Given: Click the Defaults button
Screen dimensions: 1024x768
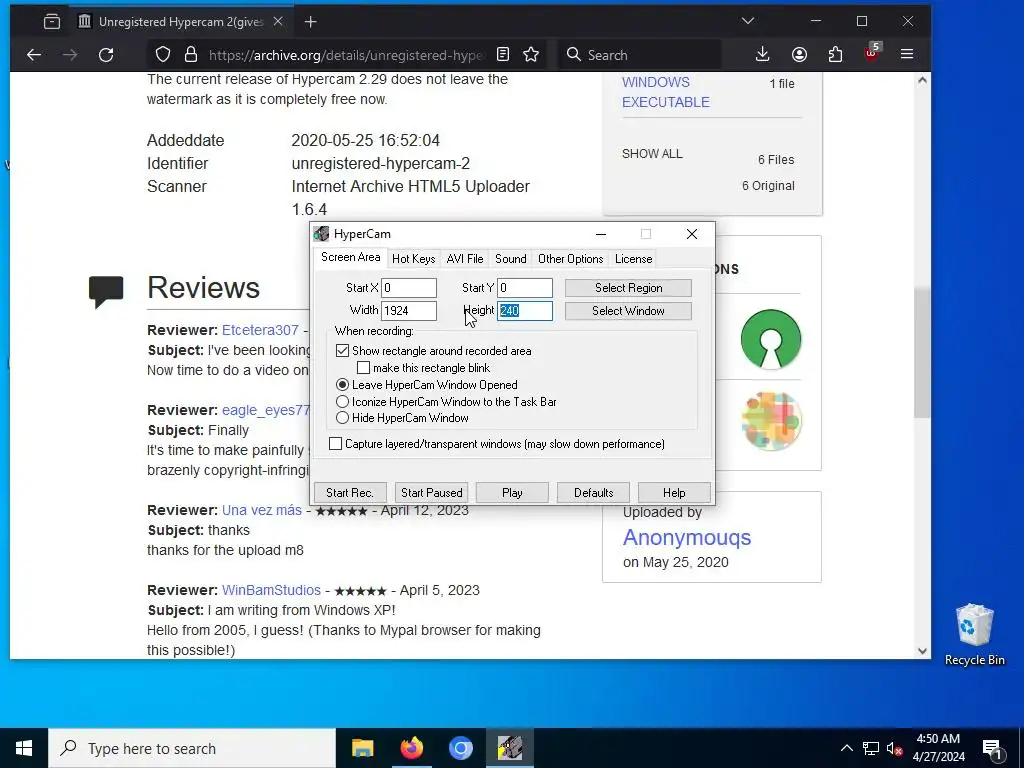Looking at the screenshot, I should (594, 492).
